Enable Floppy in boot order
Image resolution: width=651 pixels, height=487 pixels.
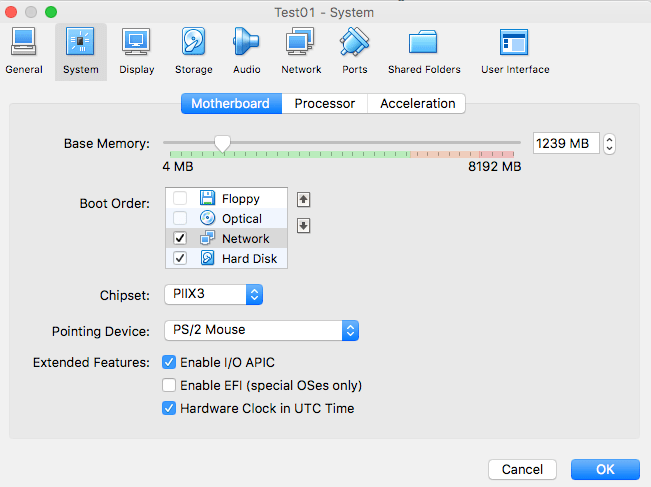pyautogui.click(x=180, y=199)
